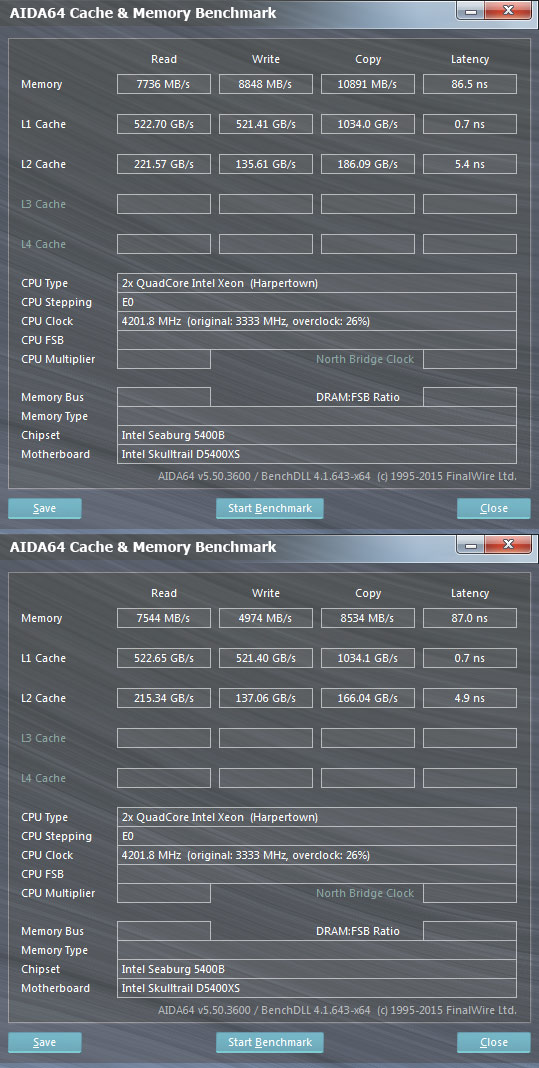The width and height of the screenshot is (539, 1068).
Task: Select the 521.41 GB/s L1 write value
Action: pos(266,124)
